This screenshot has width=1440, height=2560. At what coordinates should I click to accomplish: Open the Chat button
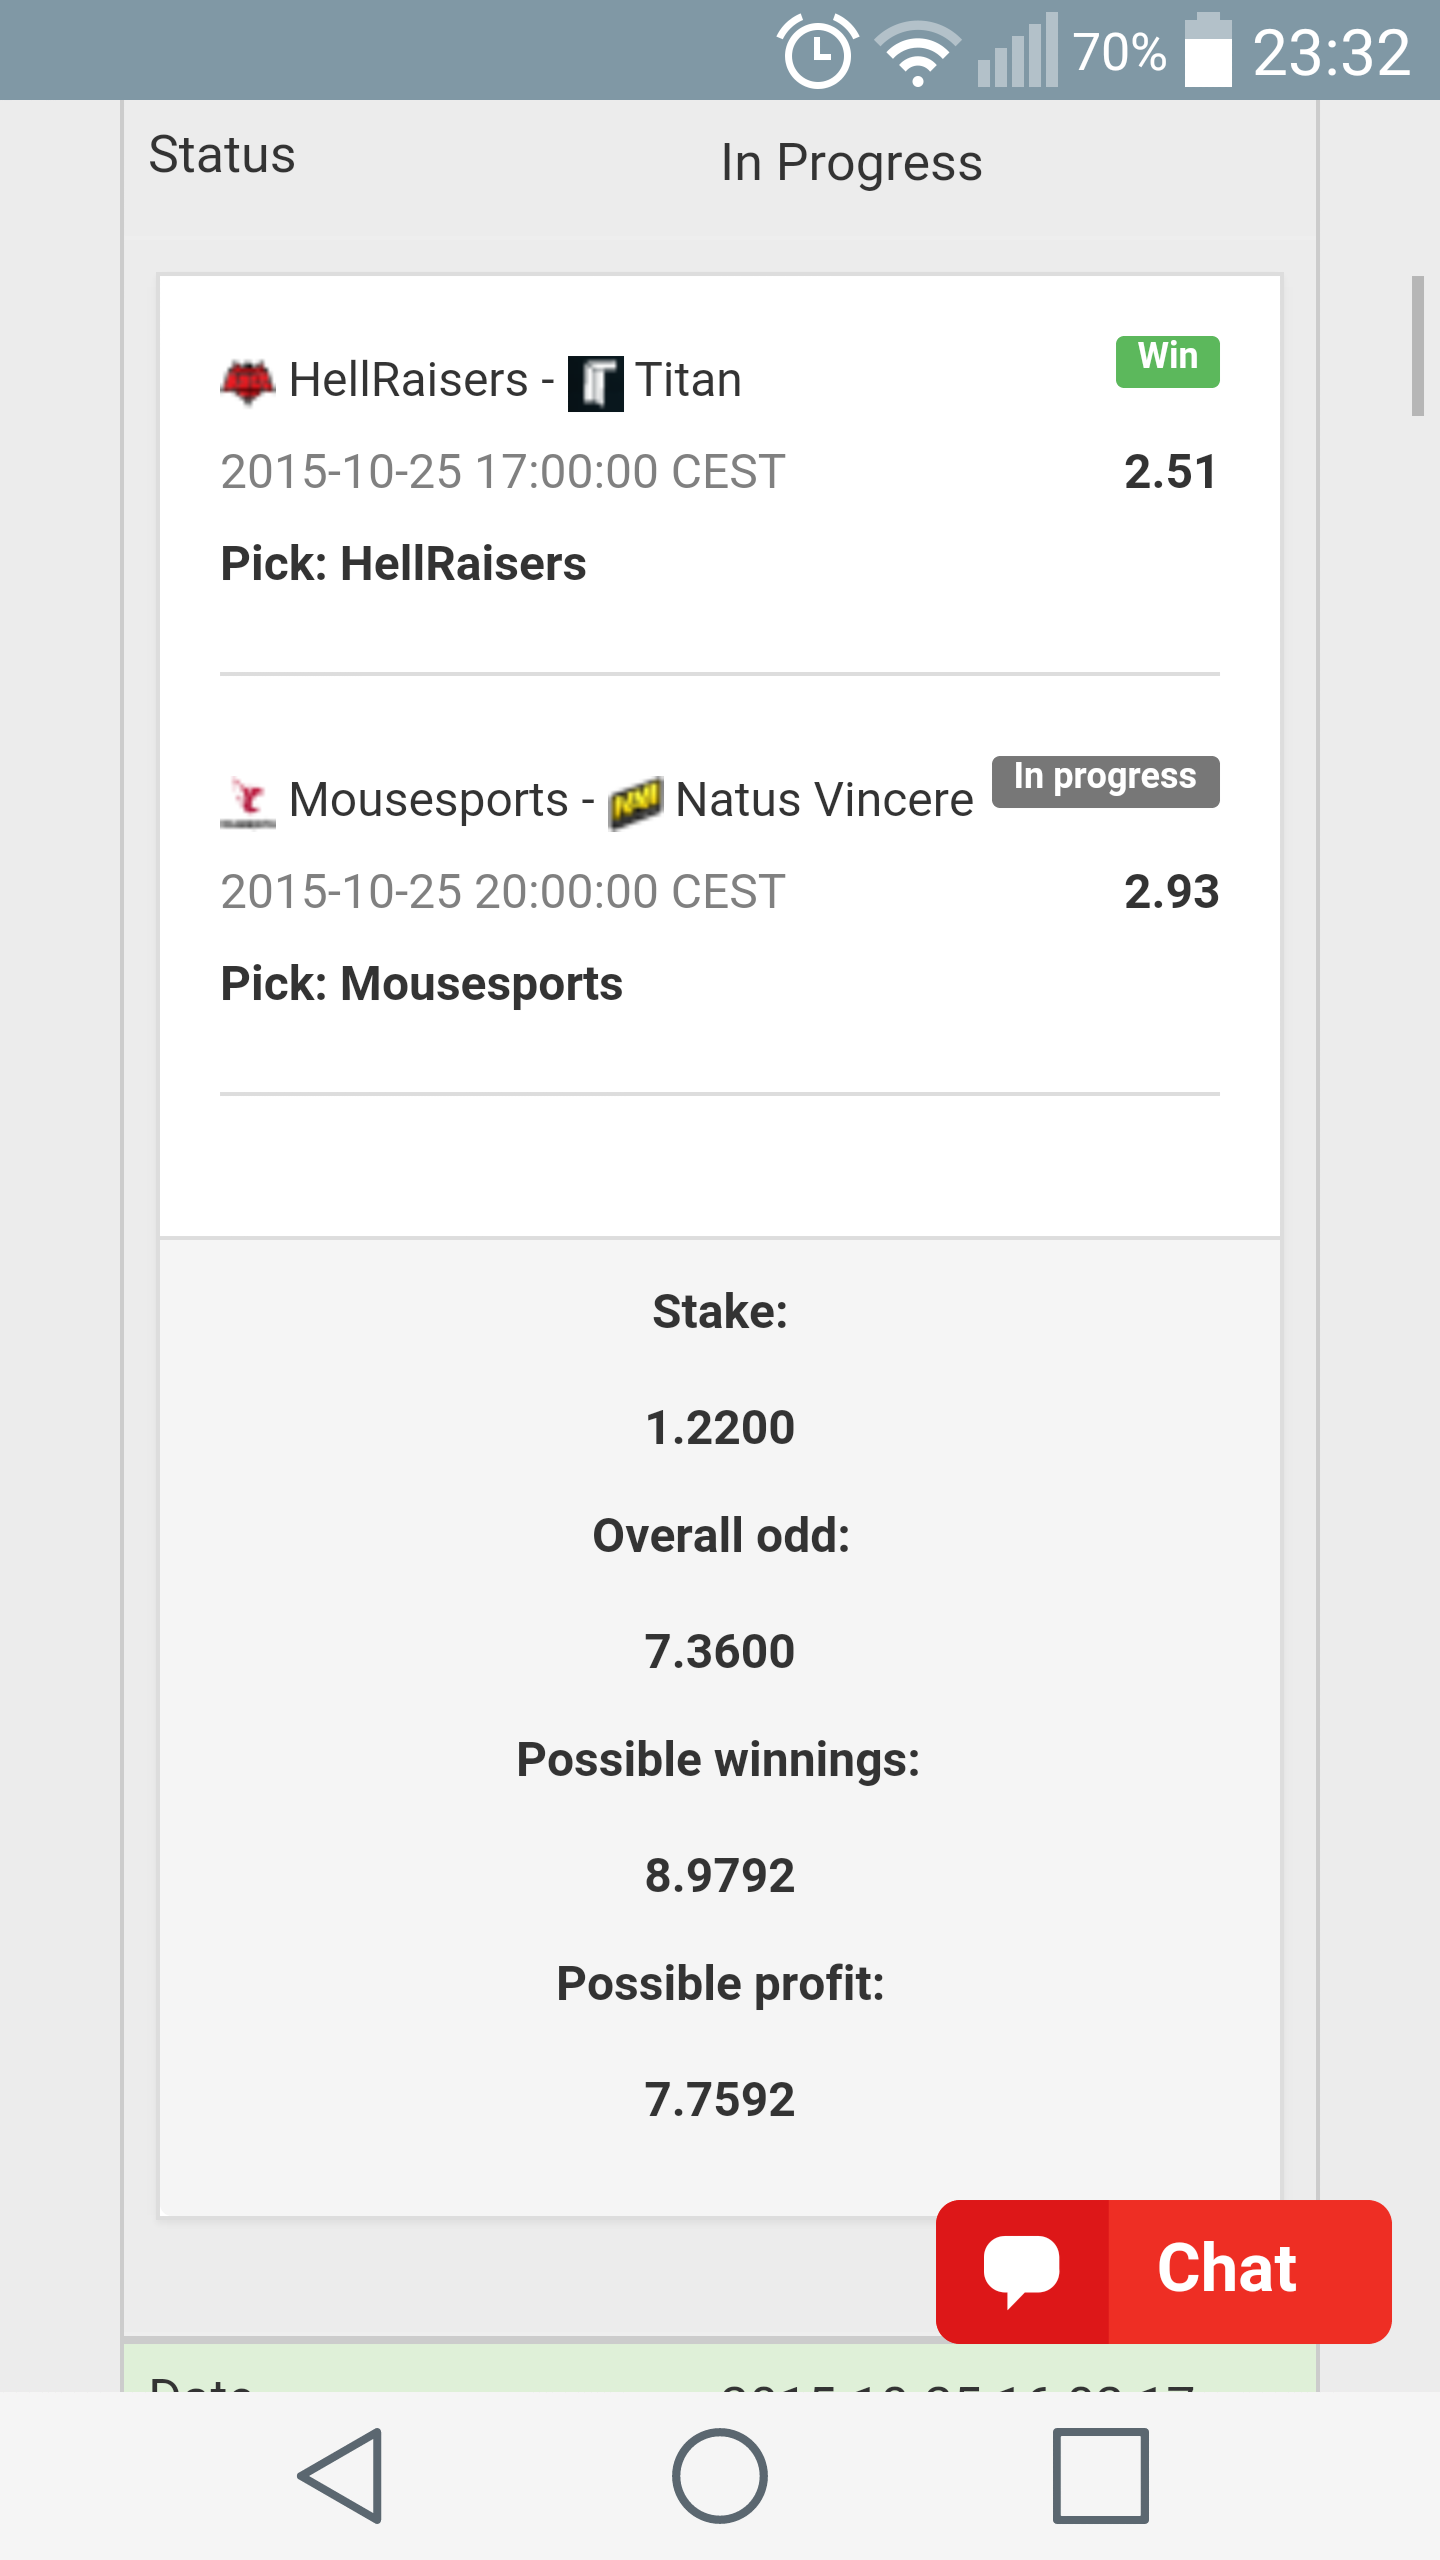1164,2271
